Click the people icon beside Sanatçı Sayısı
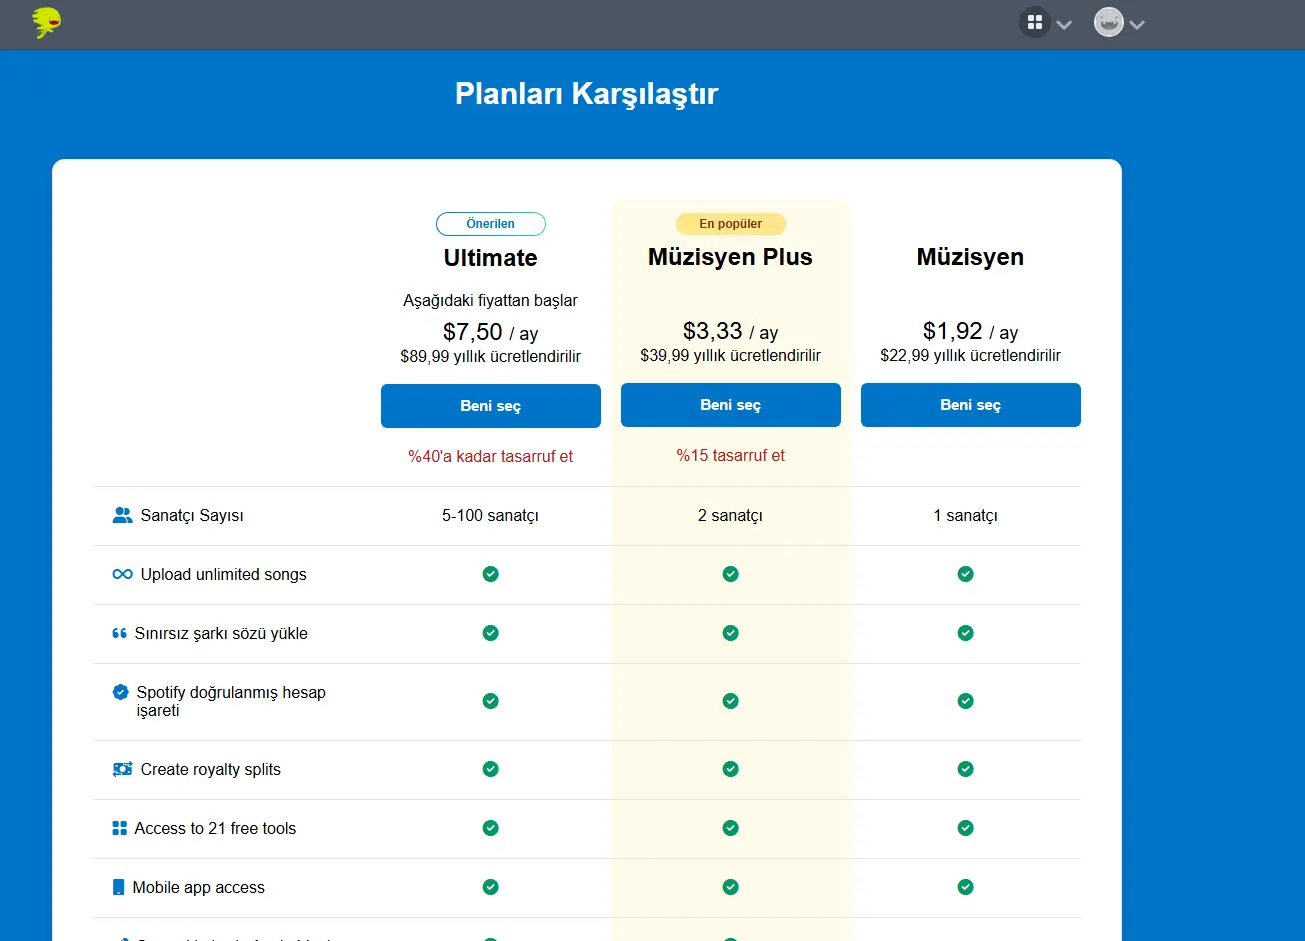This screenshot has width=1305, height=941. coord(123,516)
